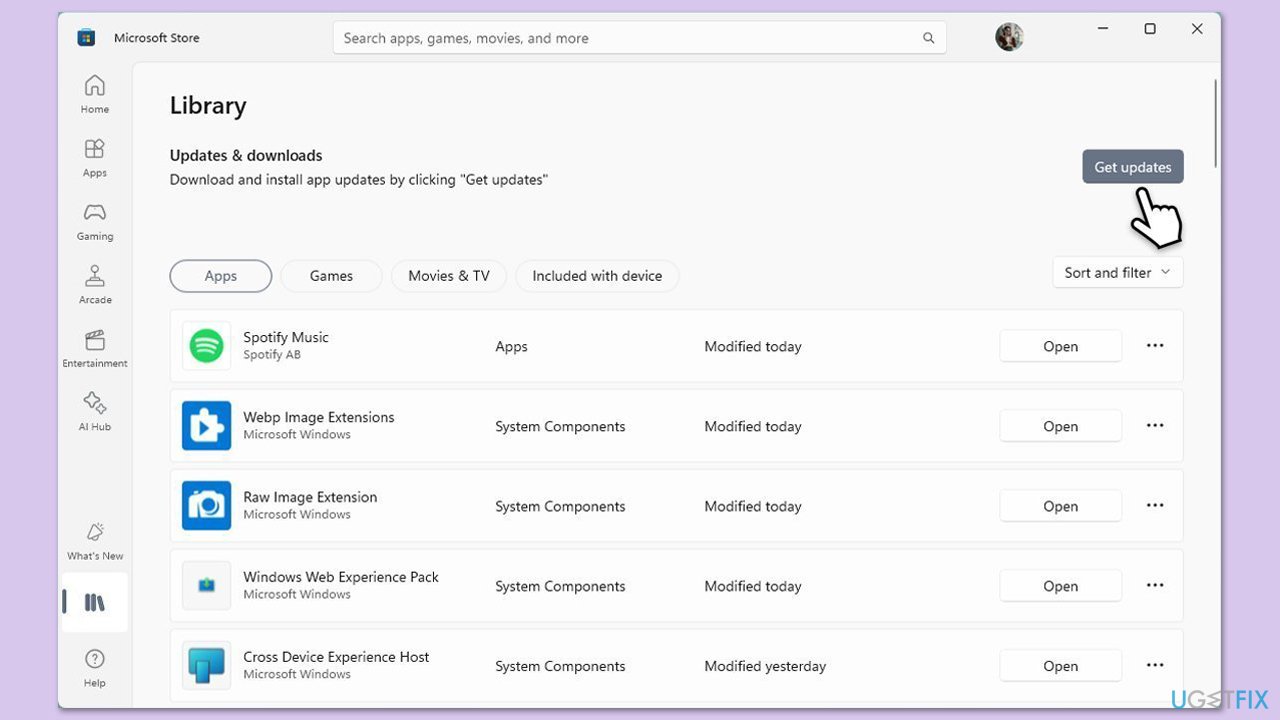The width and height of the screenshot is (1280, 720).
Task: Click the Get updates button
Action: click(x=1132, y=167)
